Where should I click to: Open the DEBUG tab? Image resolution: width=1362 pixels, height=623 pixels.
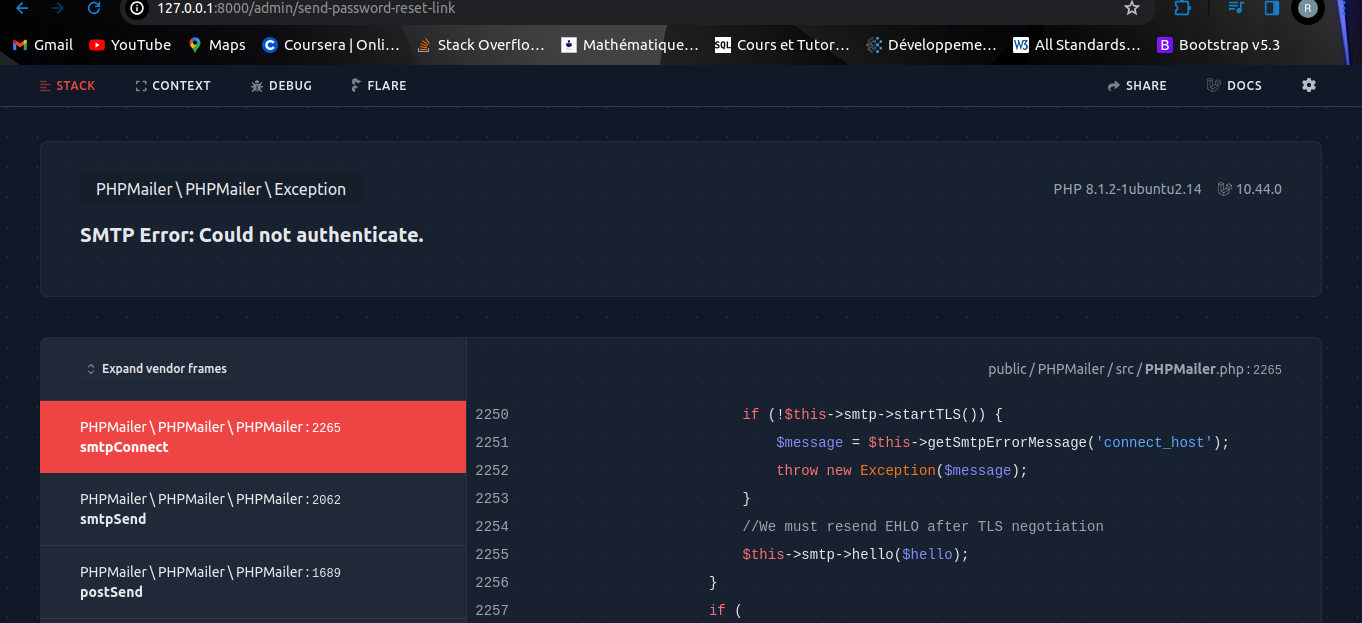(281, 85)
